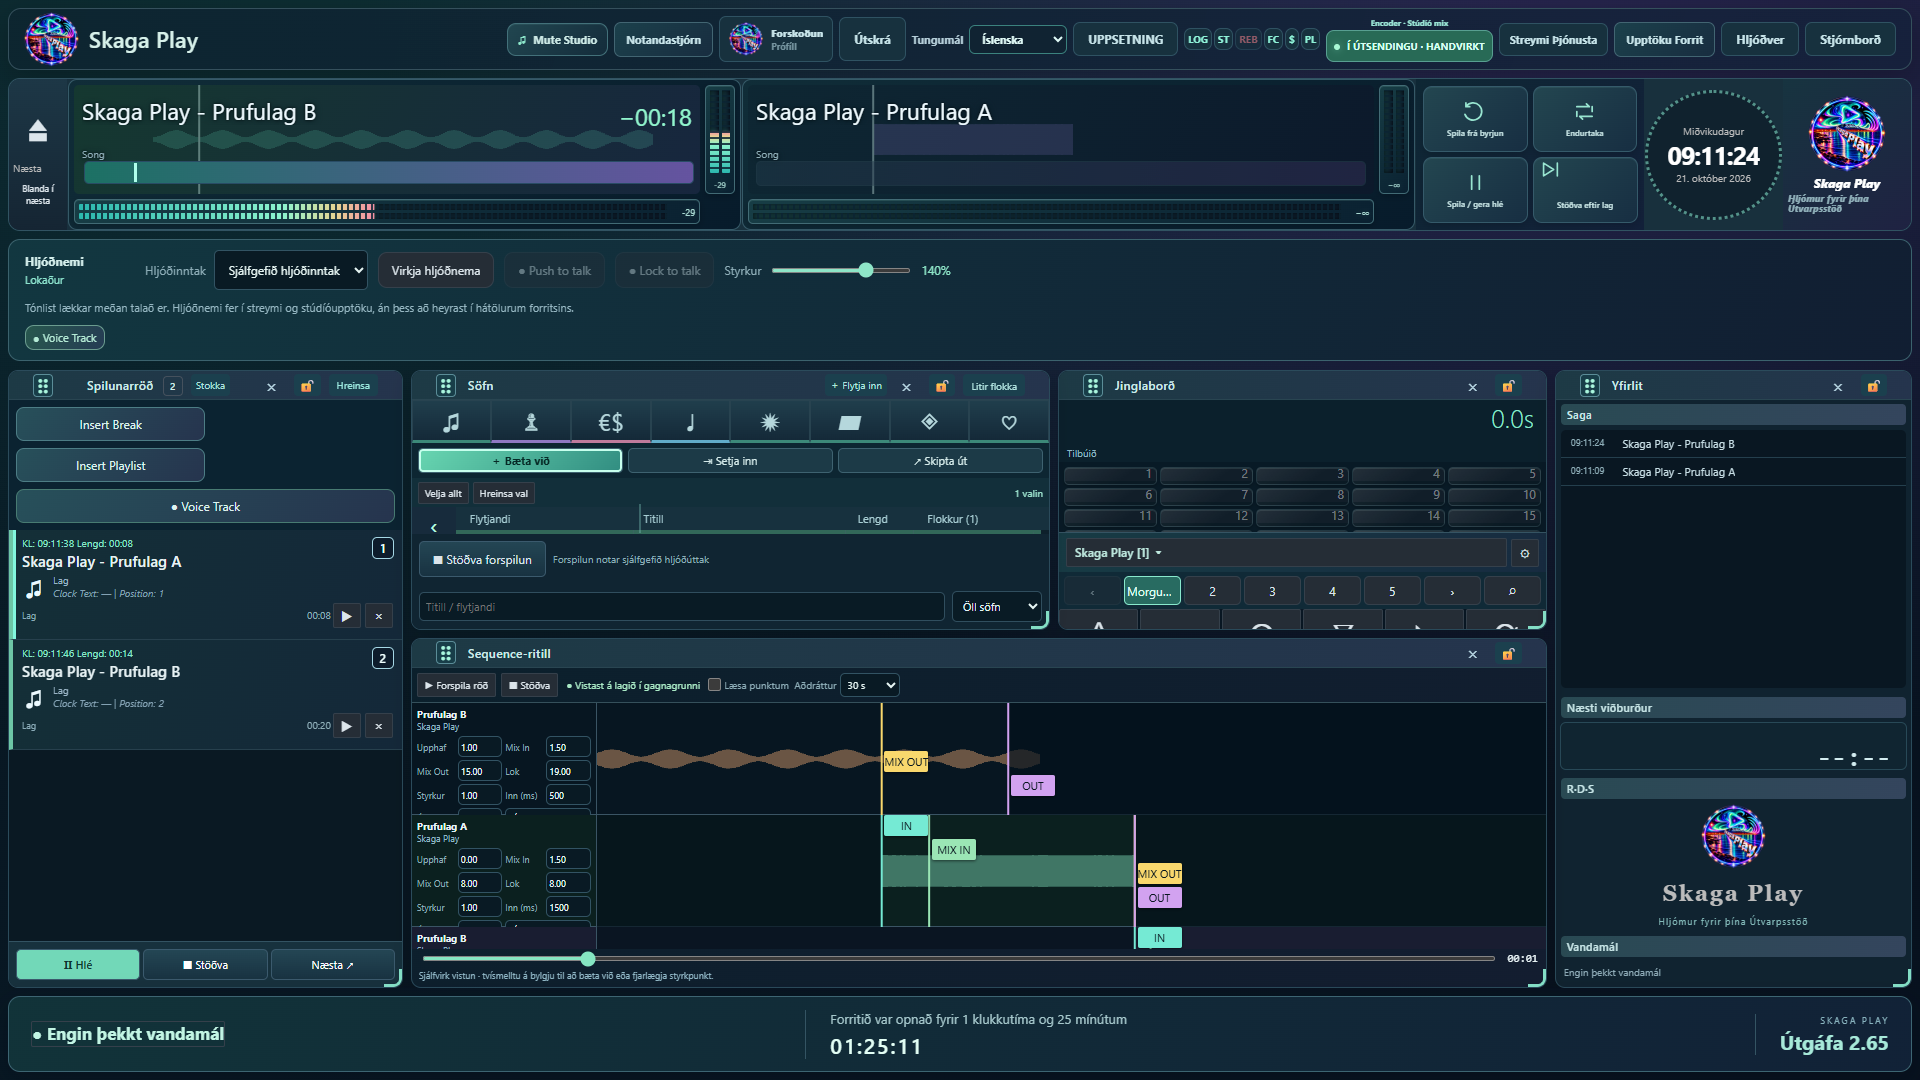Adjust the Styrkur microphone volume slider
This screenshot has height=1080, width=1920.
841,271
